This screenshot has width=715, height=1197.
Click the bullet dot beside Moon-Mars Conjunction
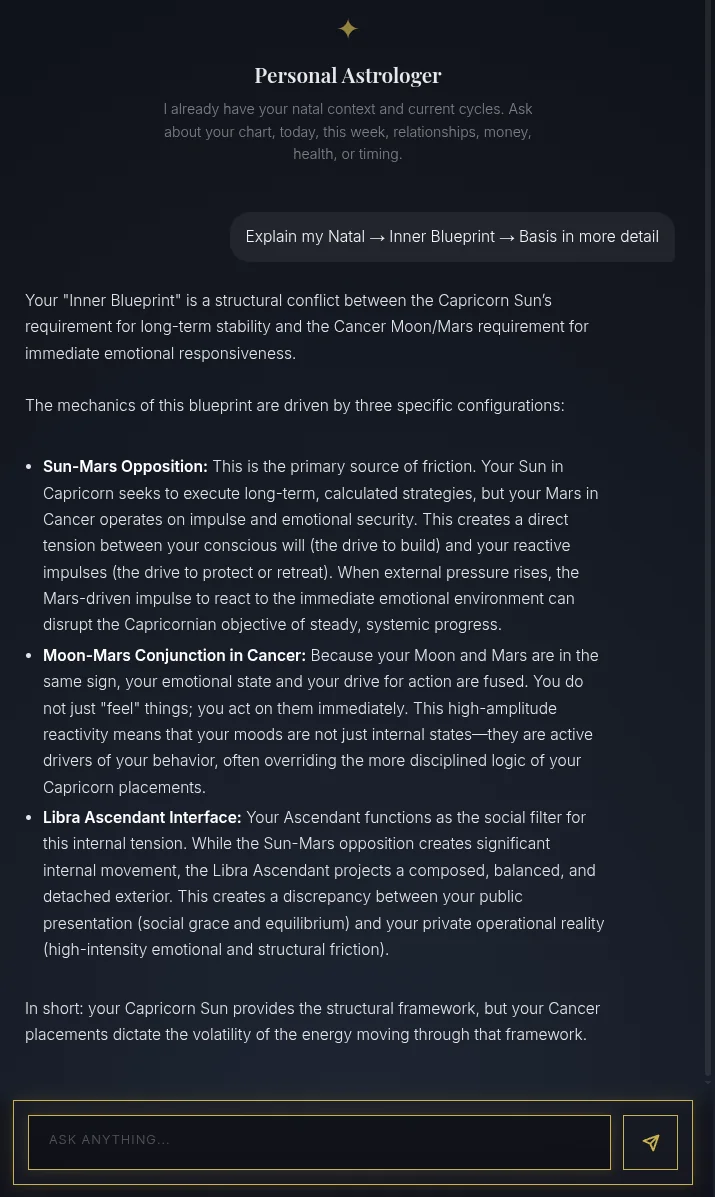29,655
